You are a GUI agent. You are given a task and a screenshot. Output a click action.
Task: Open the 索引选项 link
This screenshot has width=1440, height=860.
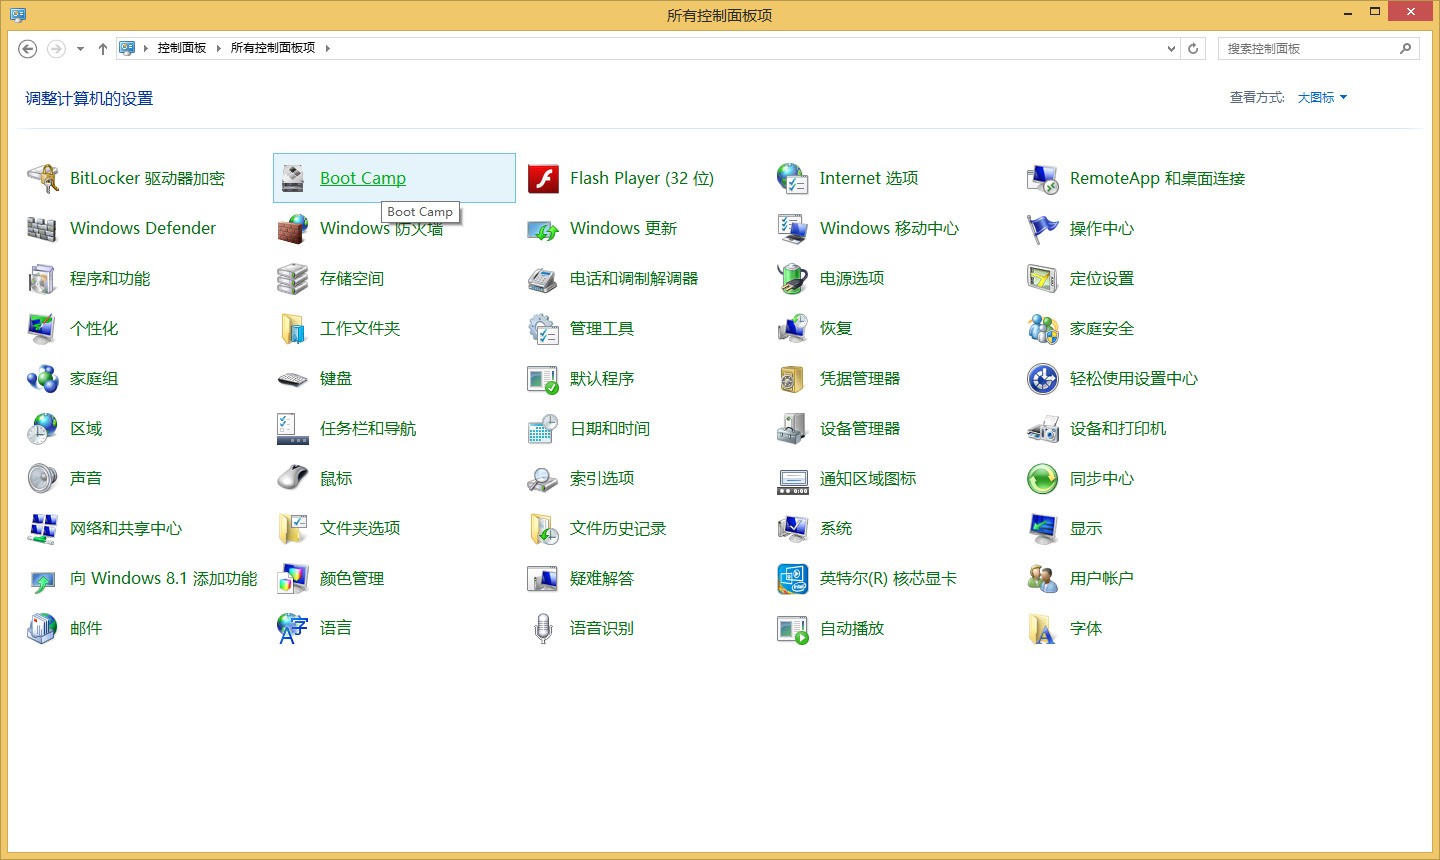click(x=602, y=478)
